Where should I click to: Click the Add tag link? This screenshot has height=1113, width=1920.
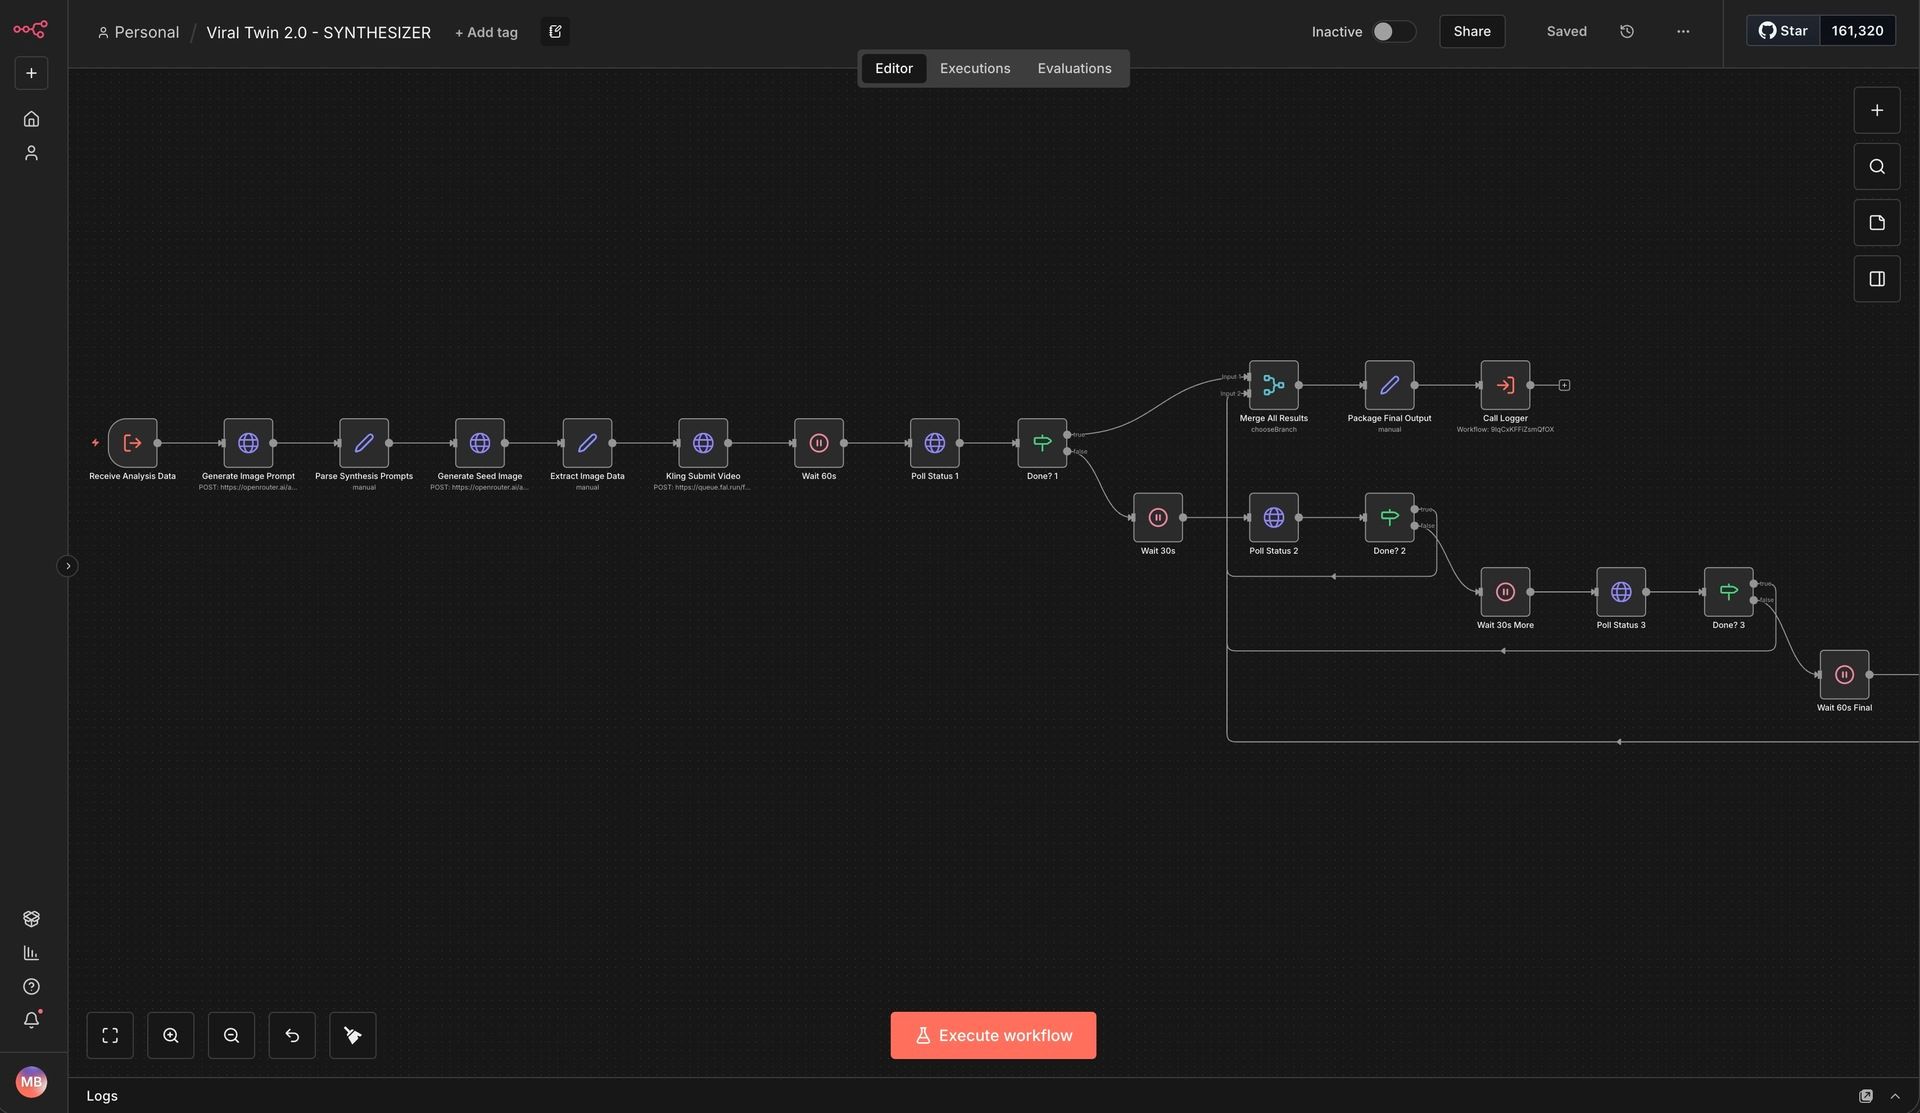[486, 32]
